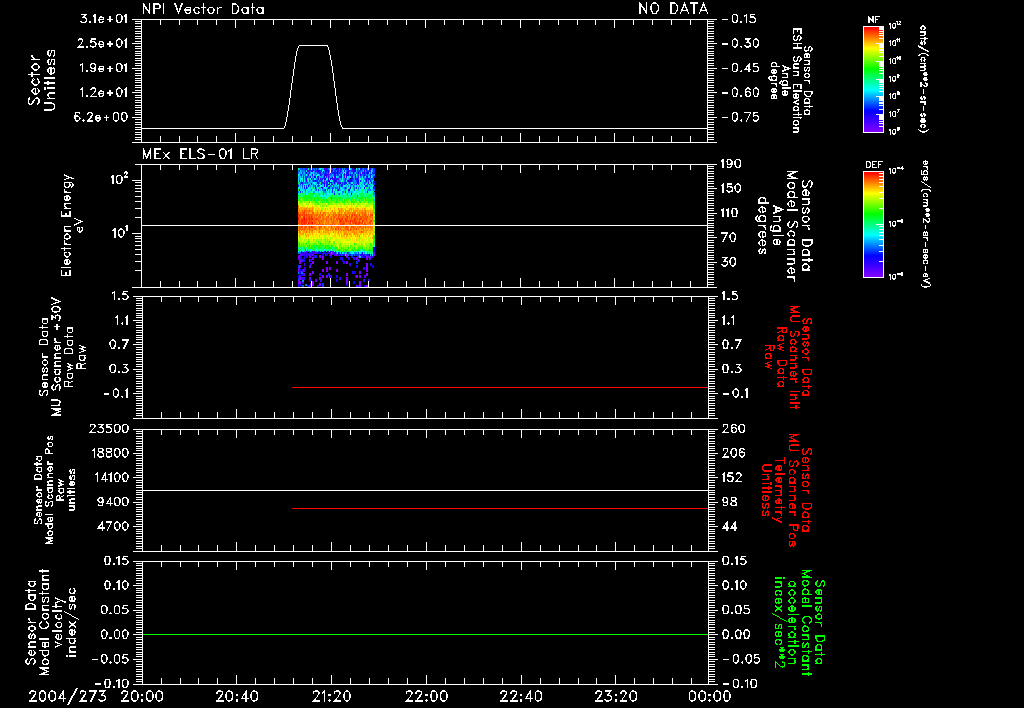Click the '6.2e+00' sector axis value
The height and width of the screenshot is (708, 1024).
[103, 118]
